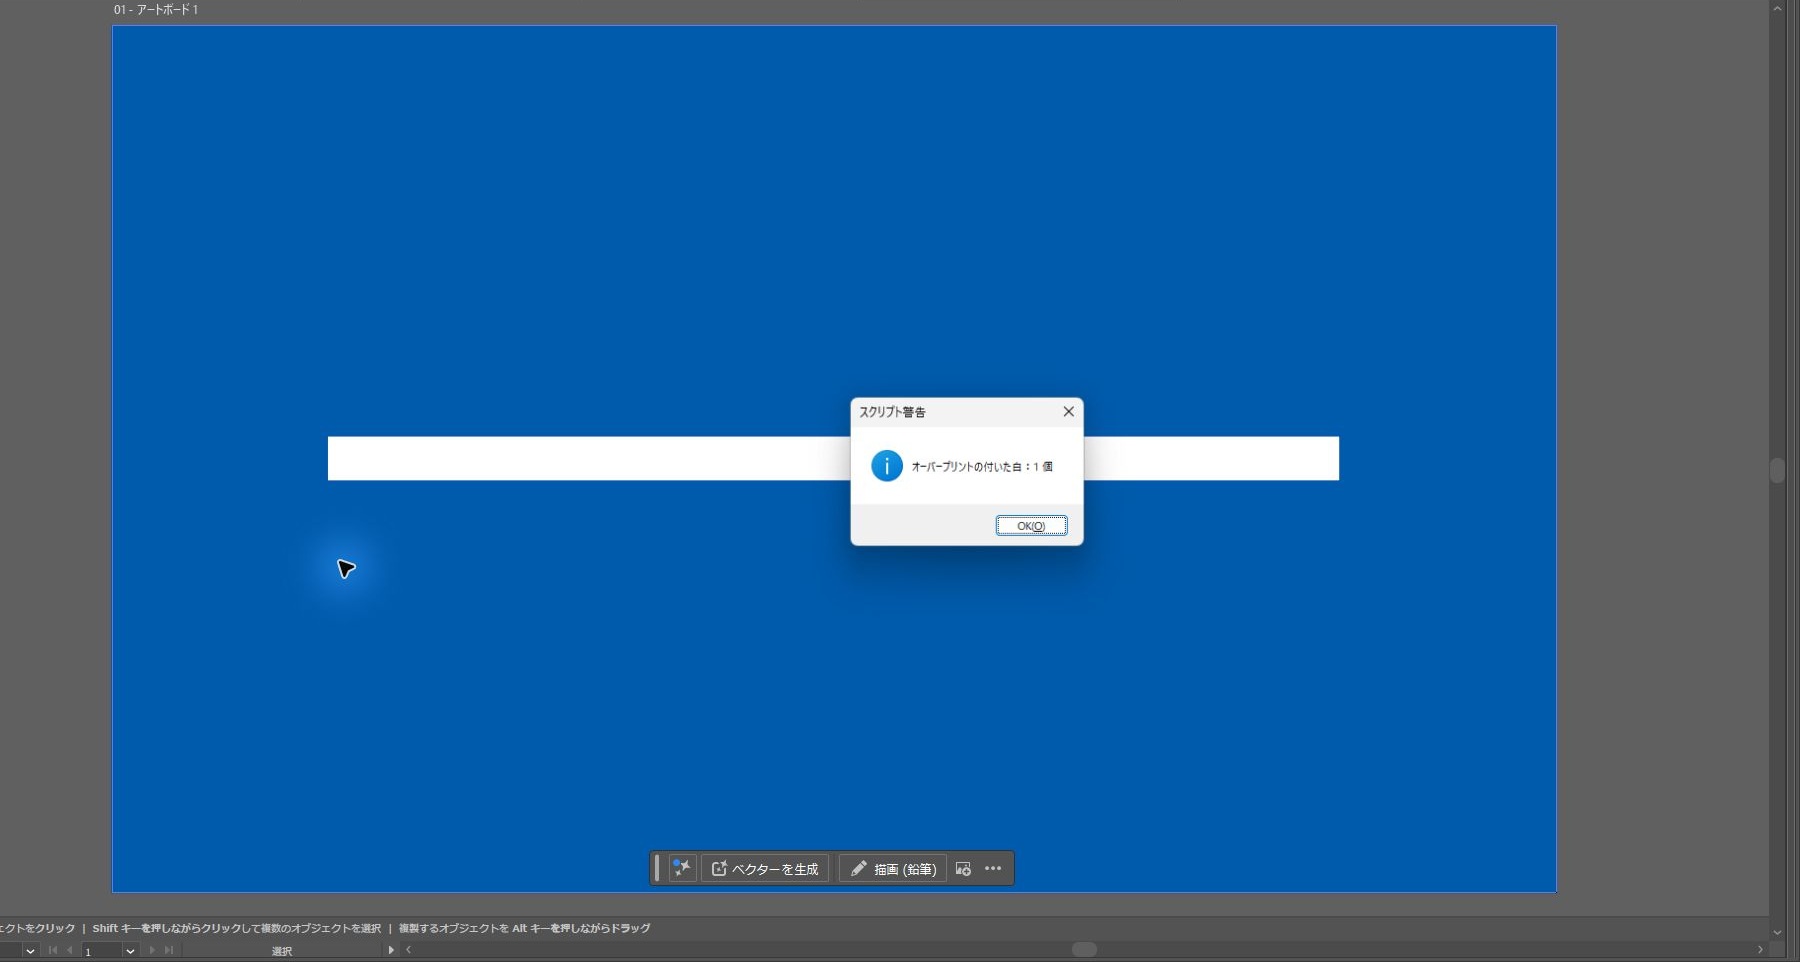Click vertical scrollbar down arrow

click(1777, 932)
